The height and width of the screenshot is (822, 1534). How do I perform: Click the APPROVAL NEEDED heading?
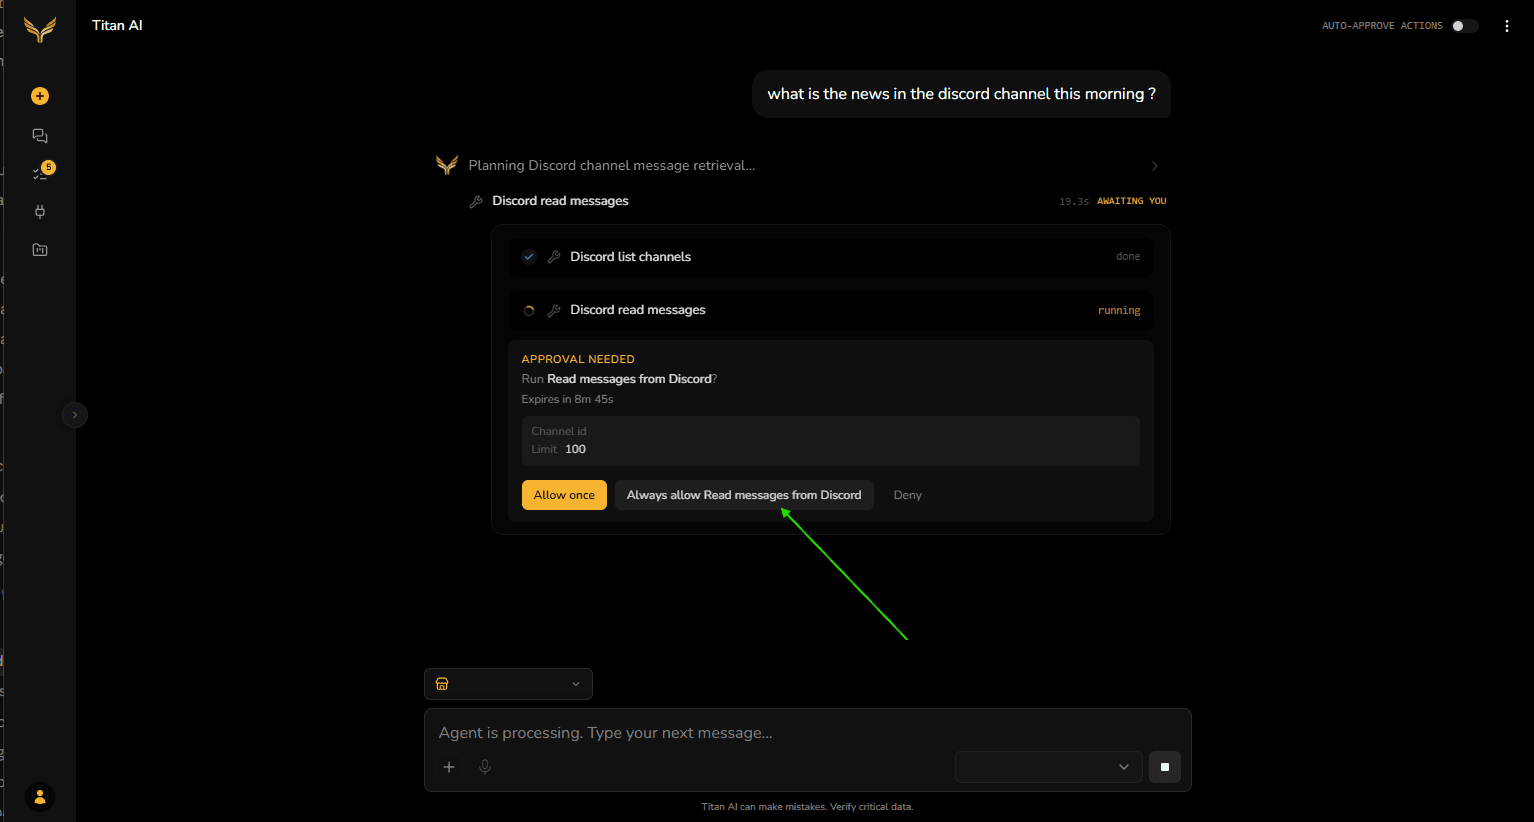pyautogui.click(x=578, y=359)
